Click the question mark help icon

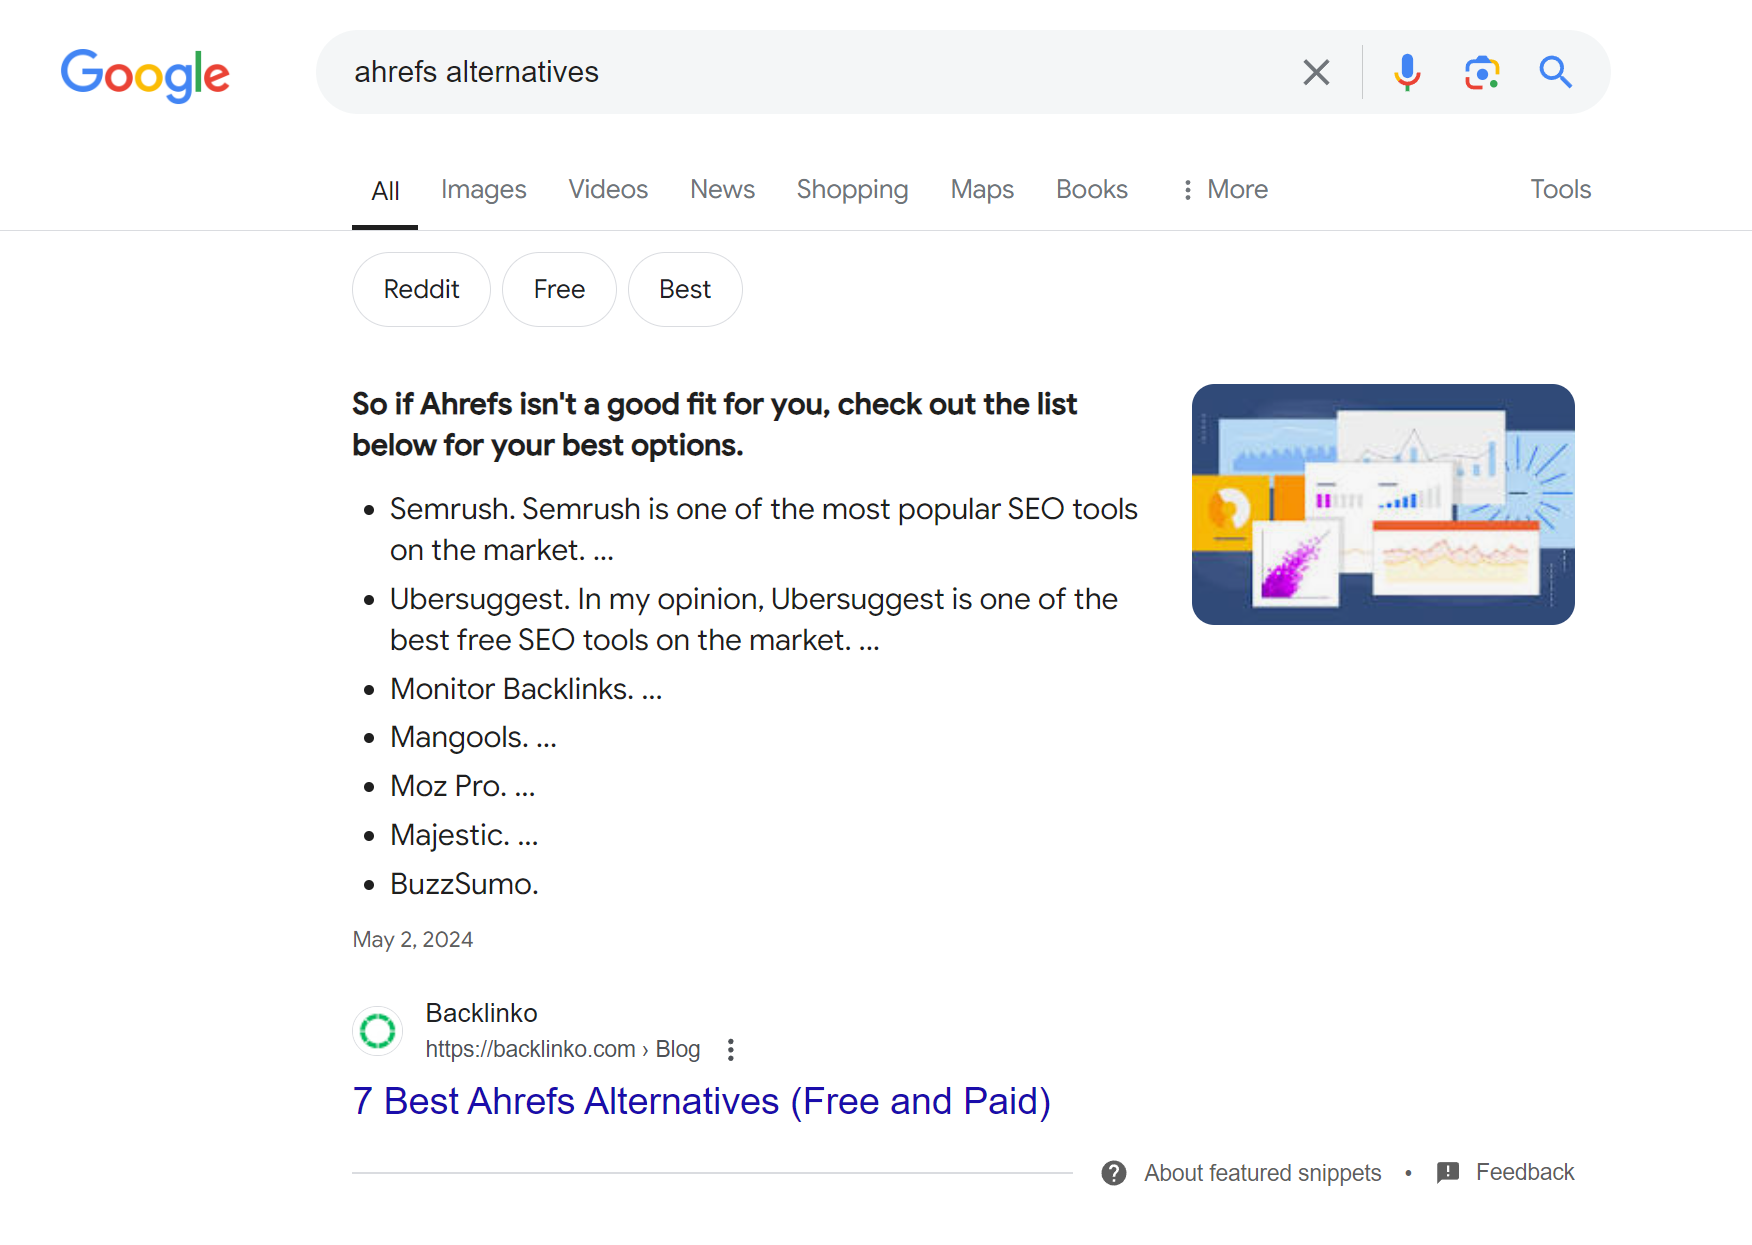[1114, 1173]
